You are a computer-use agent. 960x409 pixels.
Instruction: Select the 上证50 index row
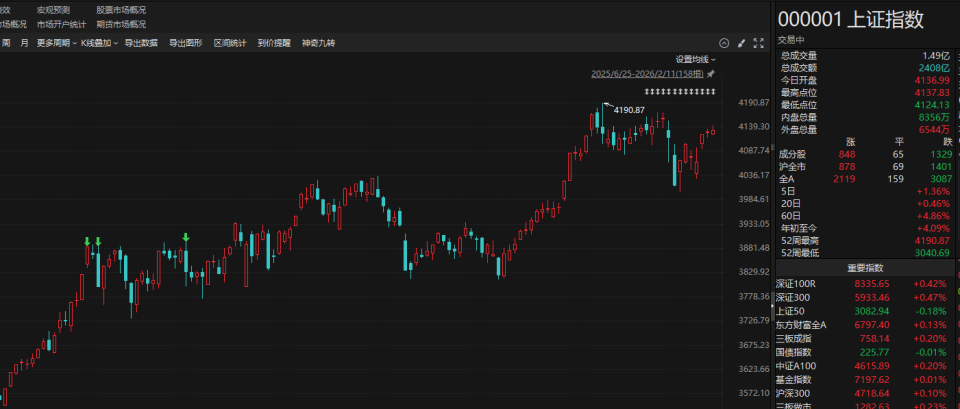pyautogui.click(x=865, y=311)
